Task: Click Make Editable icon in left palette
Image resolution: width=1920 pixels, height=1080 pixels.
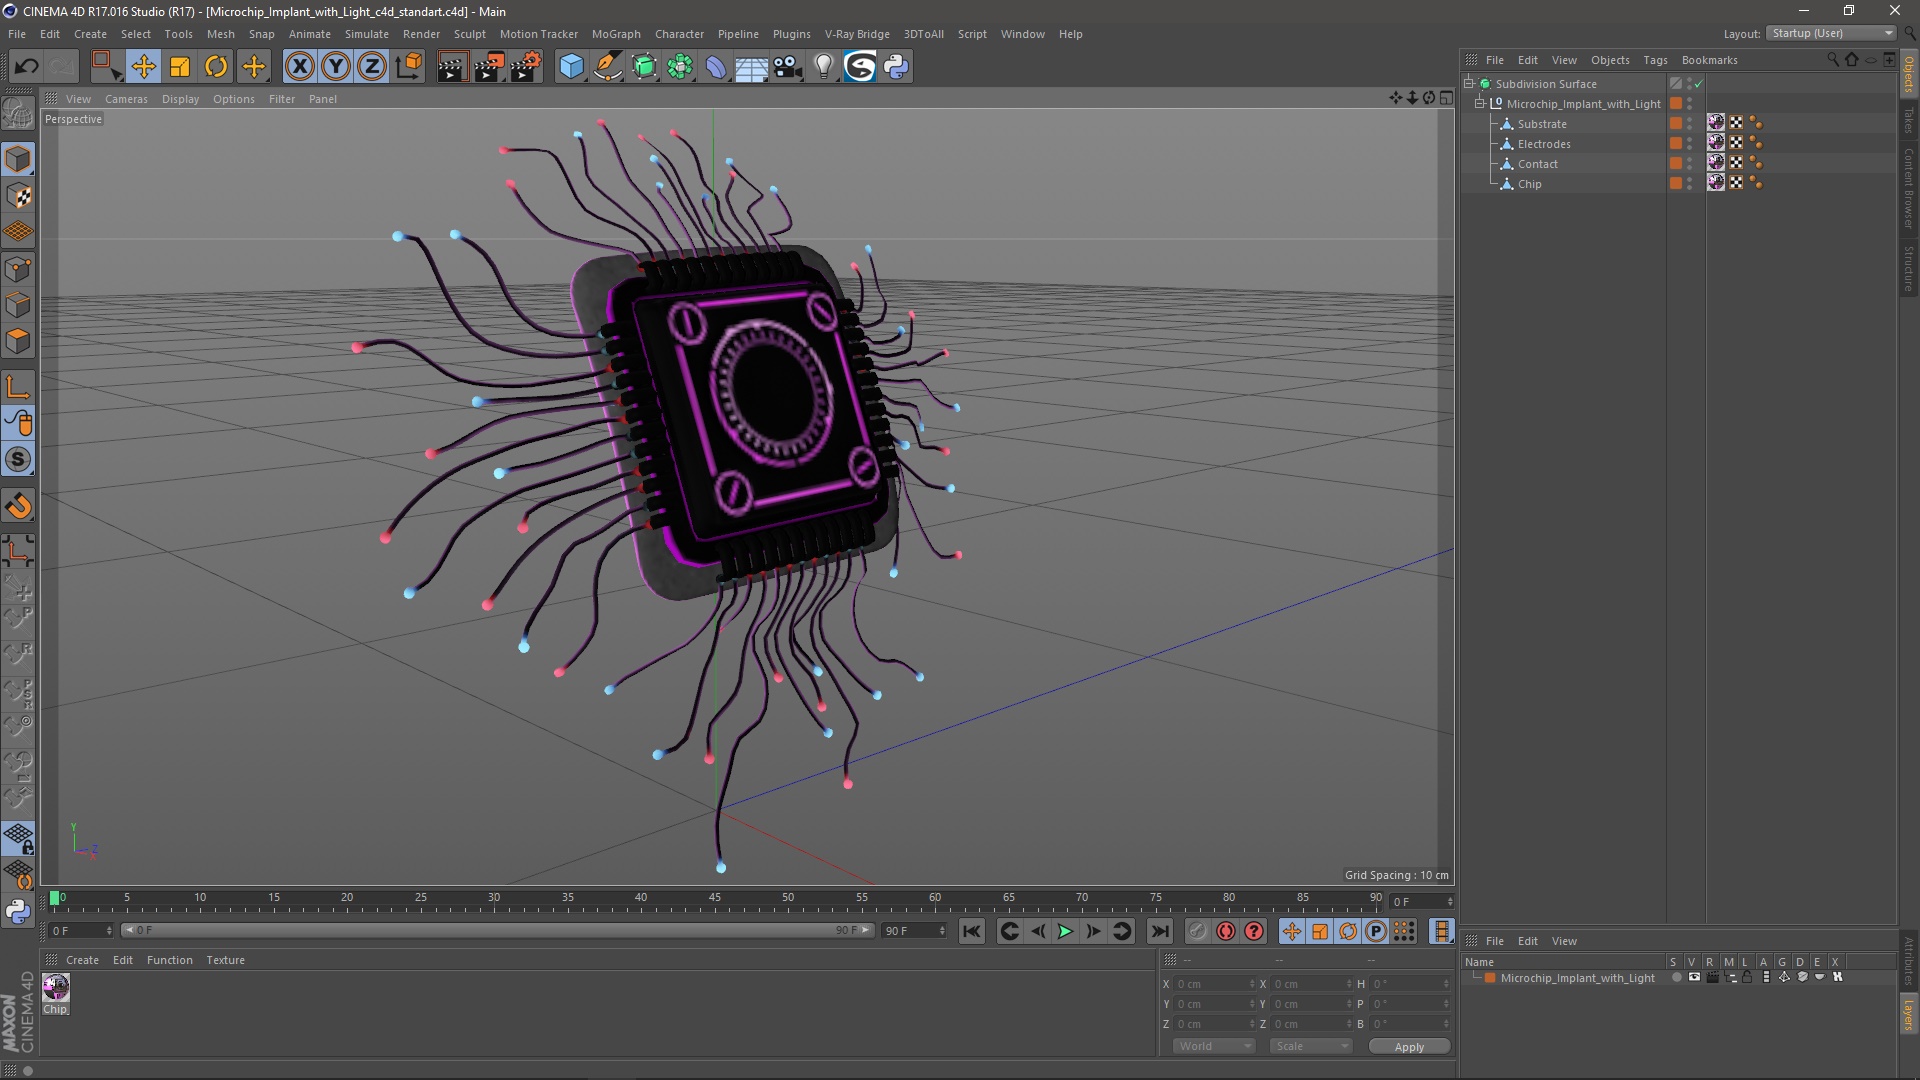Action: (x=18, y=114)
